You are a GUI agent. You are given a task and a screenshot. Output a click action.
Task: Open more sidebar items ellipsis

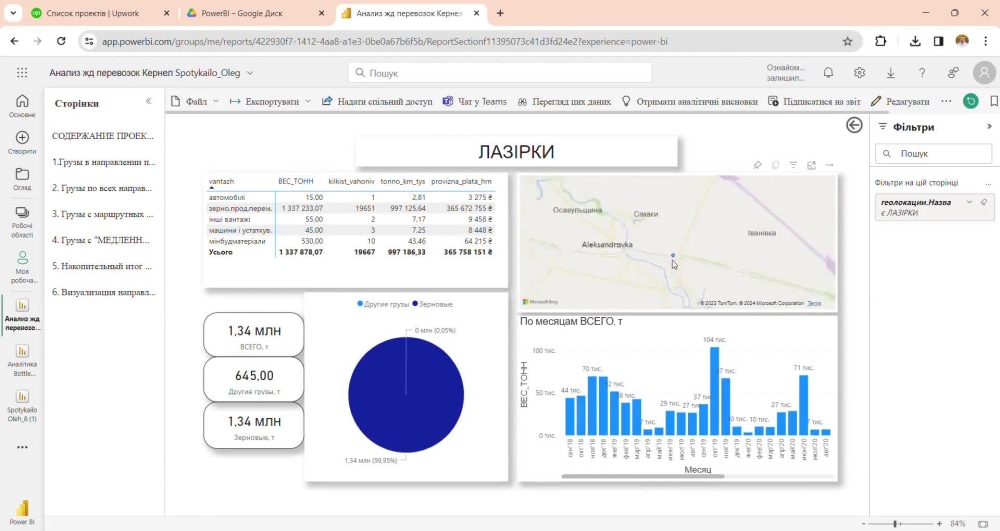22,447
